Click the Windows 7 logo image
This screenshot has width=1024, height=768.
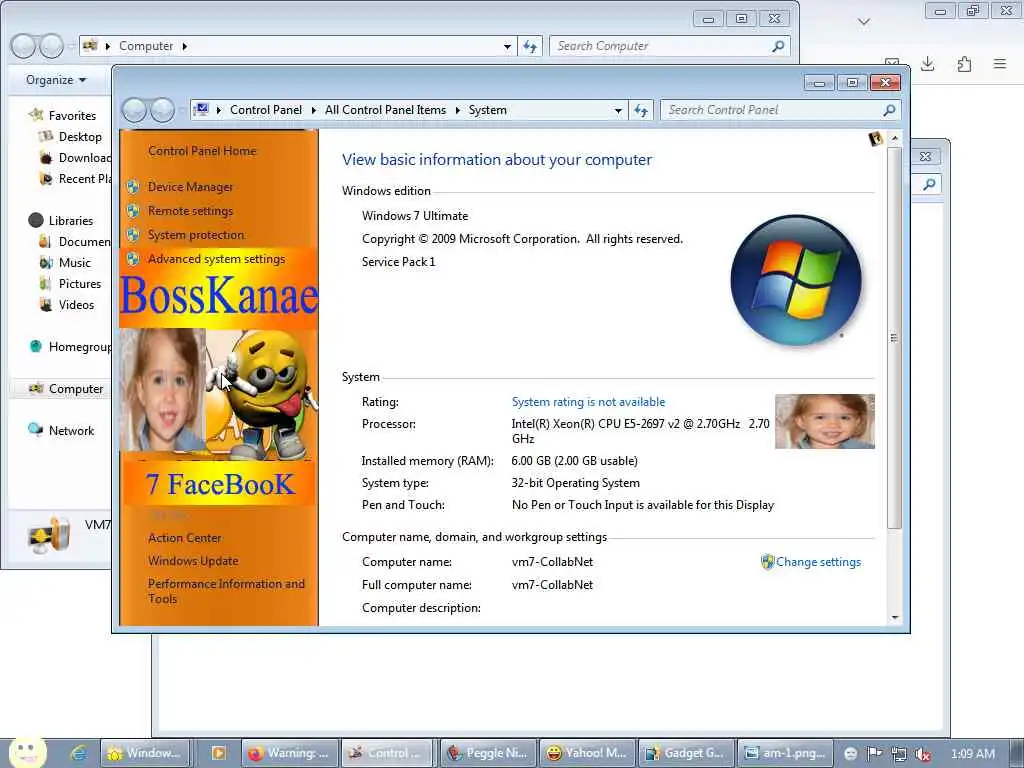pyautogui.click(x=796, y=280)
